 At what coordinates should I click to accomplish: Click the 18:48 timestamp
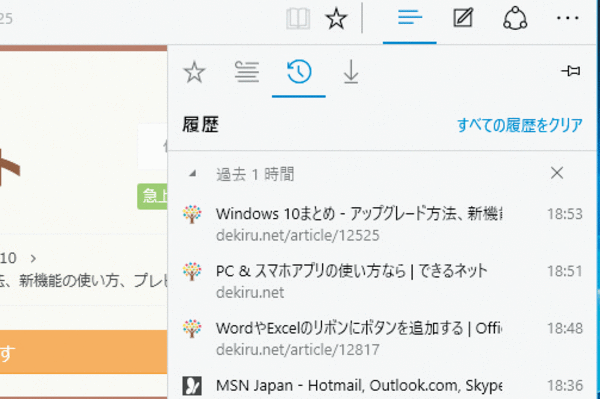click(564, 328)
